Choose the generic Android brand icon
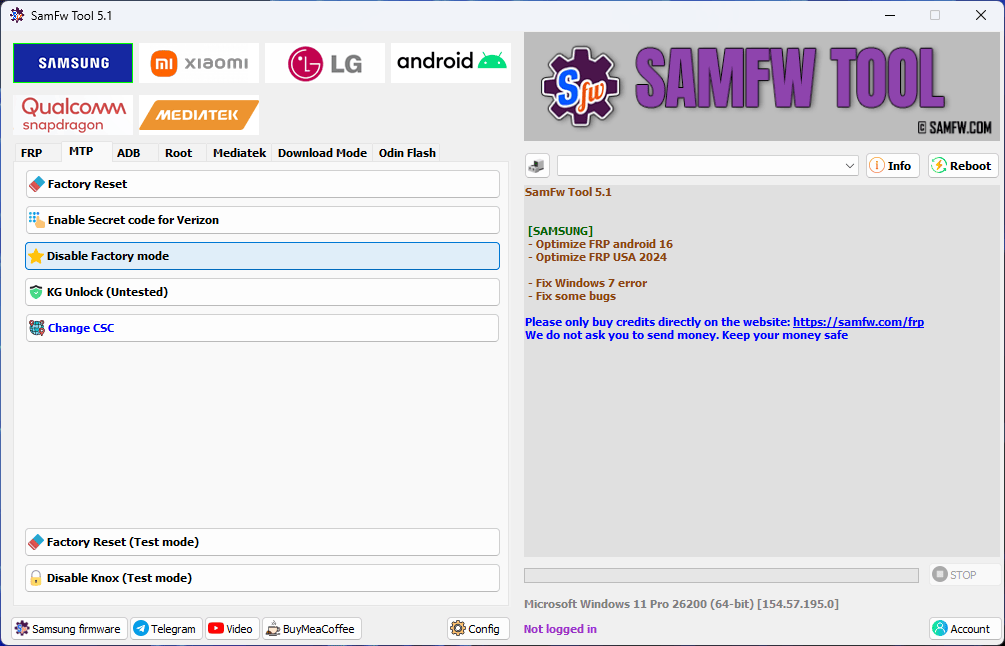The height and width of the screenshot is (646, 1005). (450, 62)
